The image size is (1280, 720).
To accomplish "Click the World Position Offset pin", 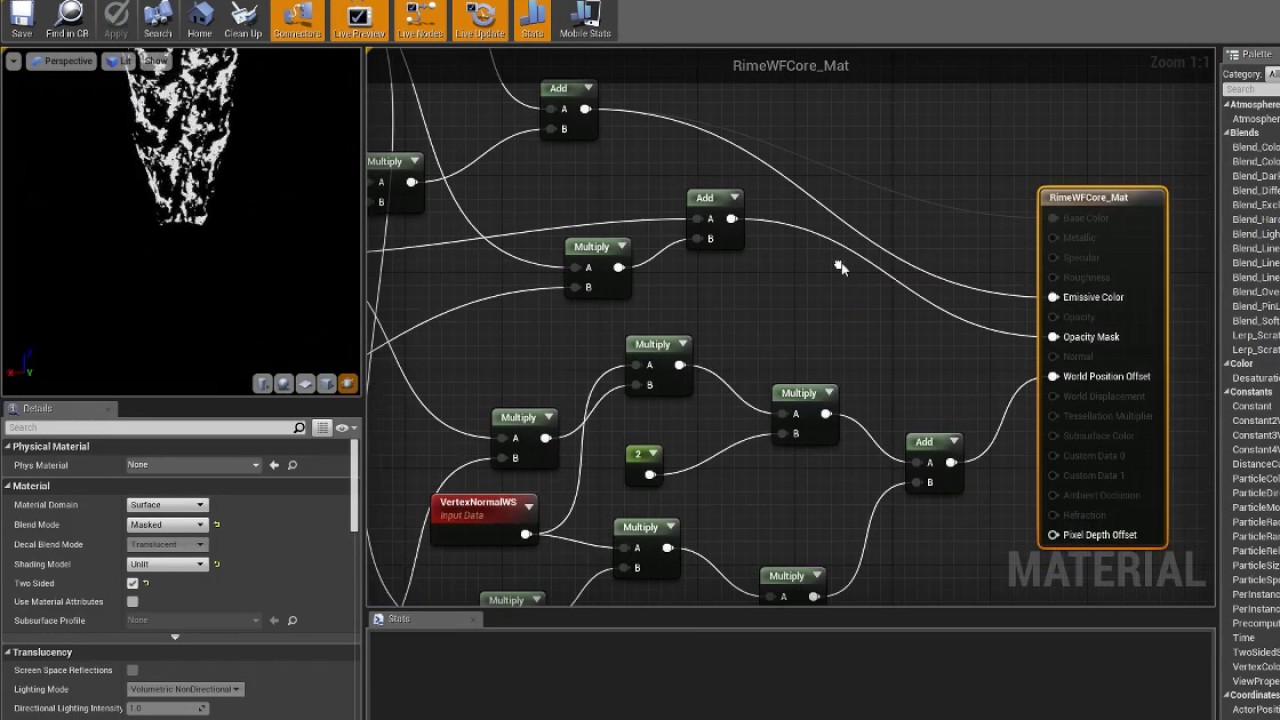I will click(x=1053, y=376).
